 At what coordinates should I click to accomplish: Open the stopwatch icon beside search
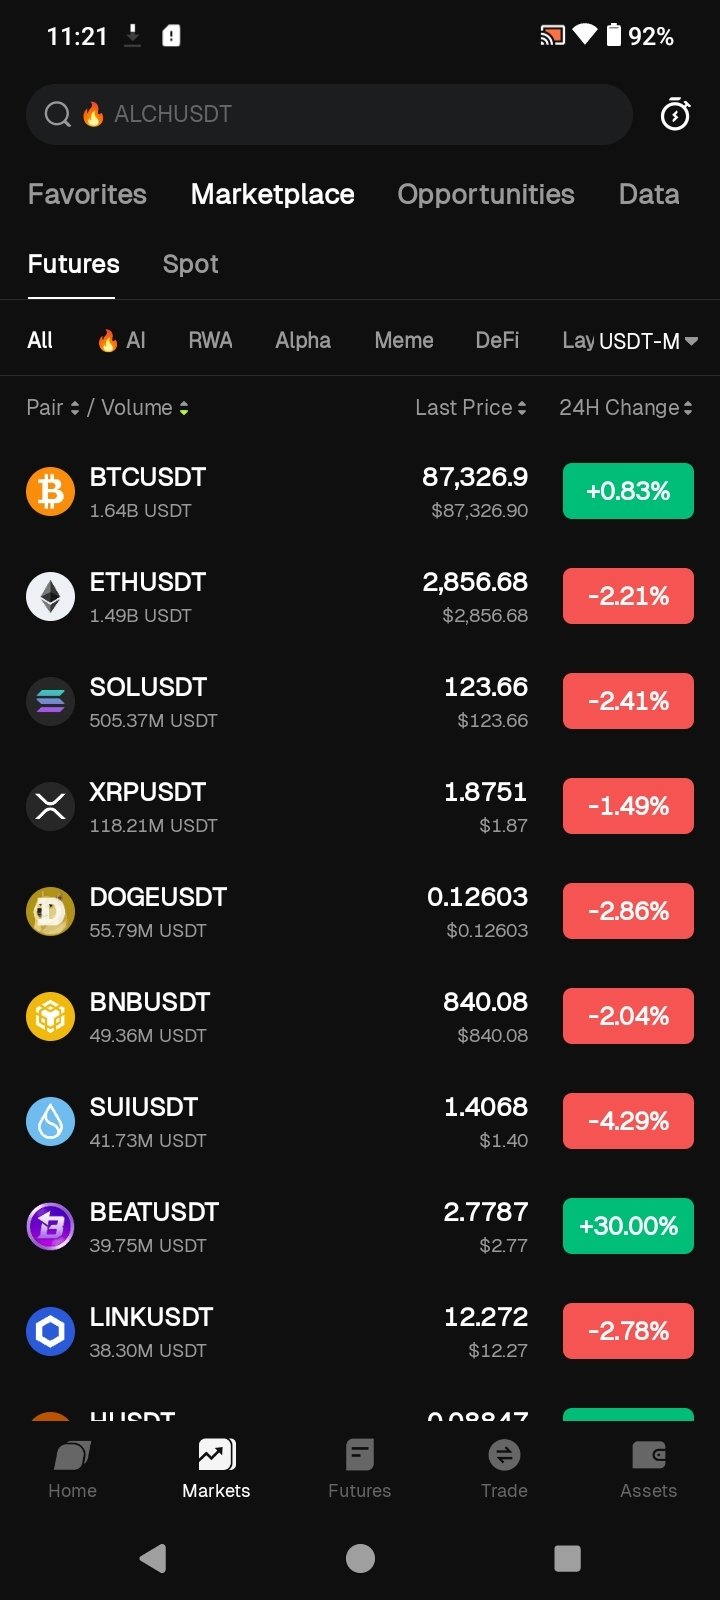[x=676, y=115]
